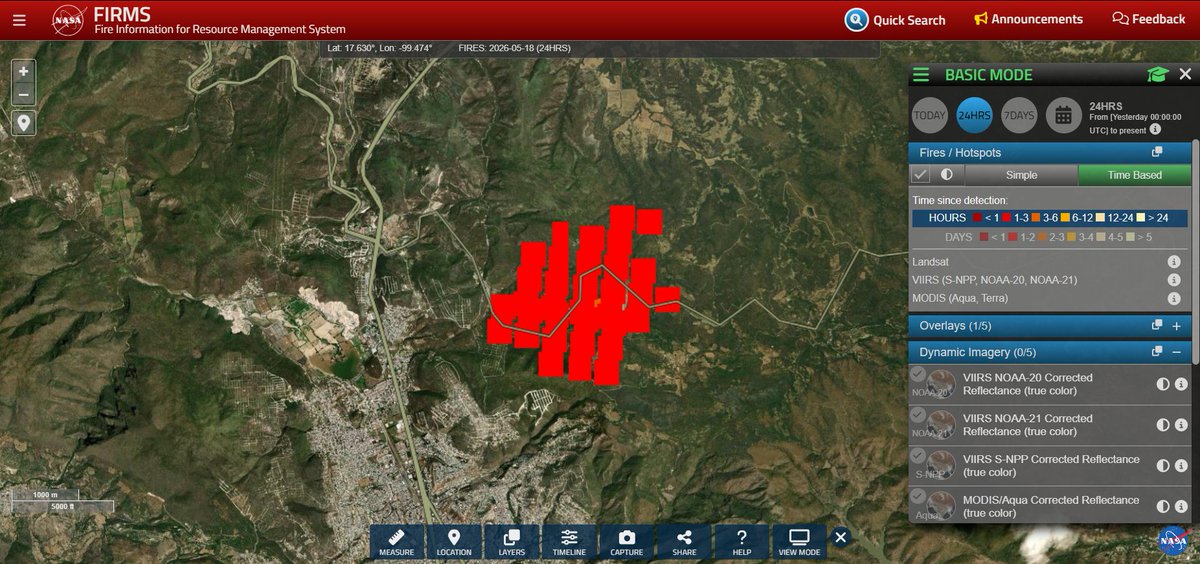
Task: Open the Measure tool
Action: click(x=397, y=542)
